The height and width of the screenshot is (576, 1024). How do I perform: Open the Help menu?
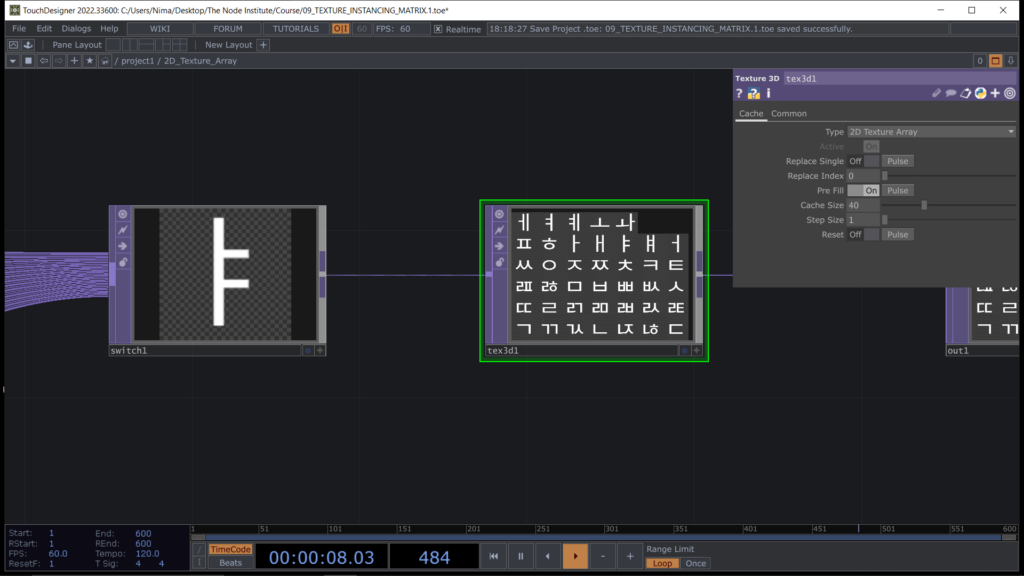tap(109, 29)
